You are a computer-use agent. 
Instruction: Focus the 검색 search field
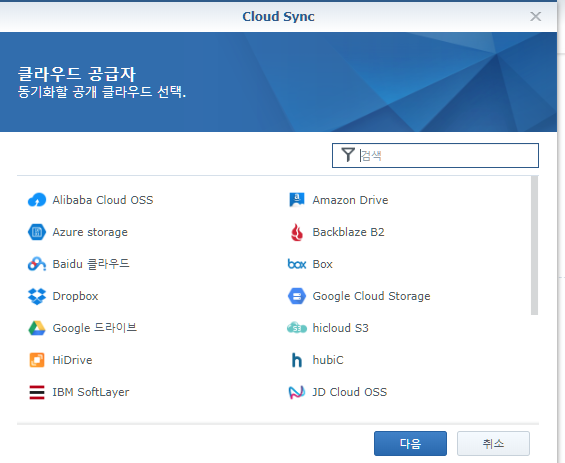pos(435,155)
